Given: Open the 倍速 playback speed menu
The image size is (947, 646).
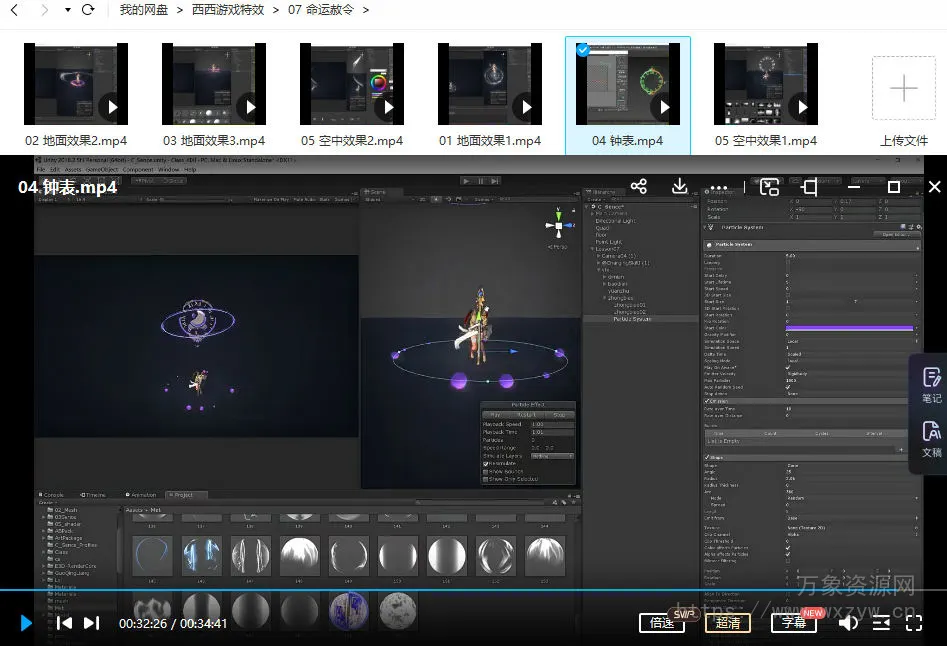Looking at the screenshot, I should point(662,623).
